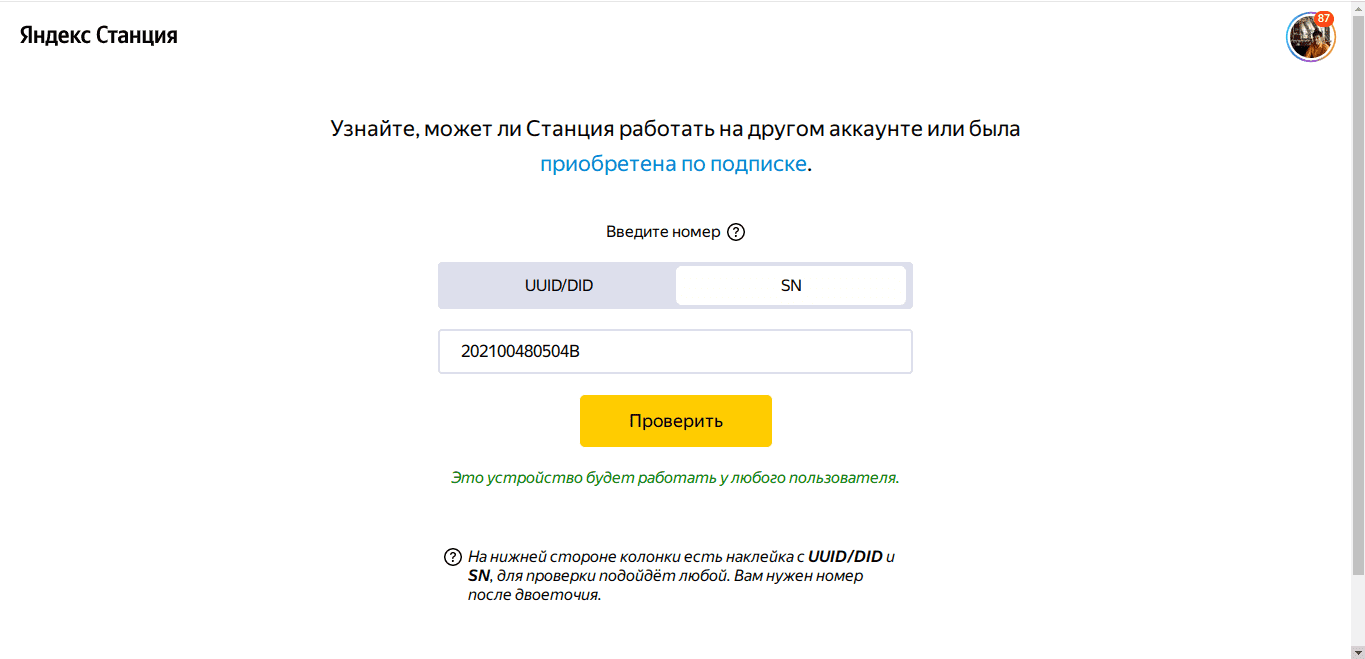Open the profile avatar menu
Image resolution: width=1365 pixels, height=659 pixels.
(1309, 39)
